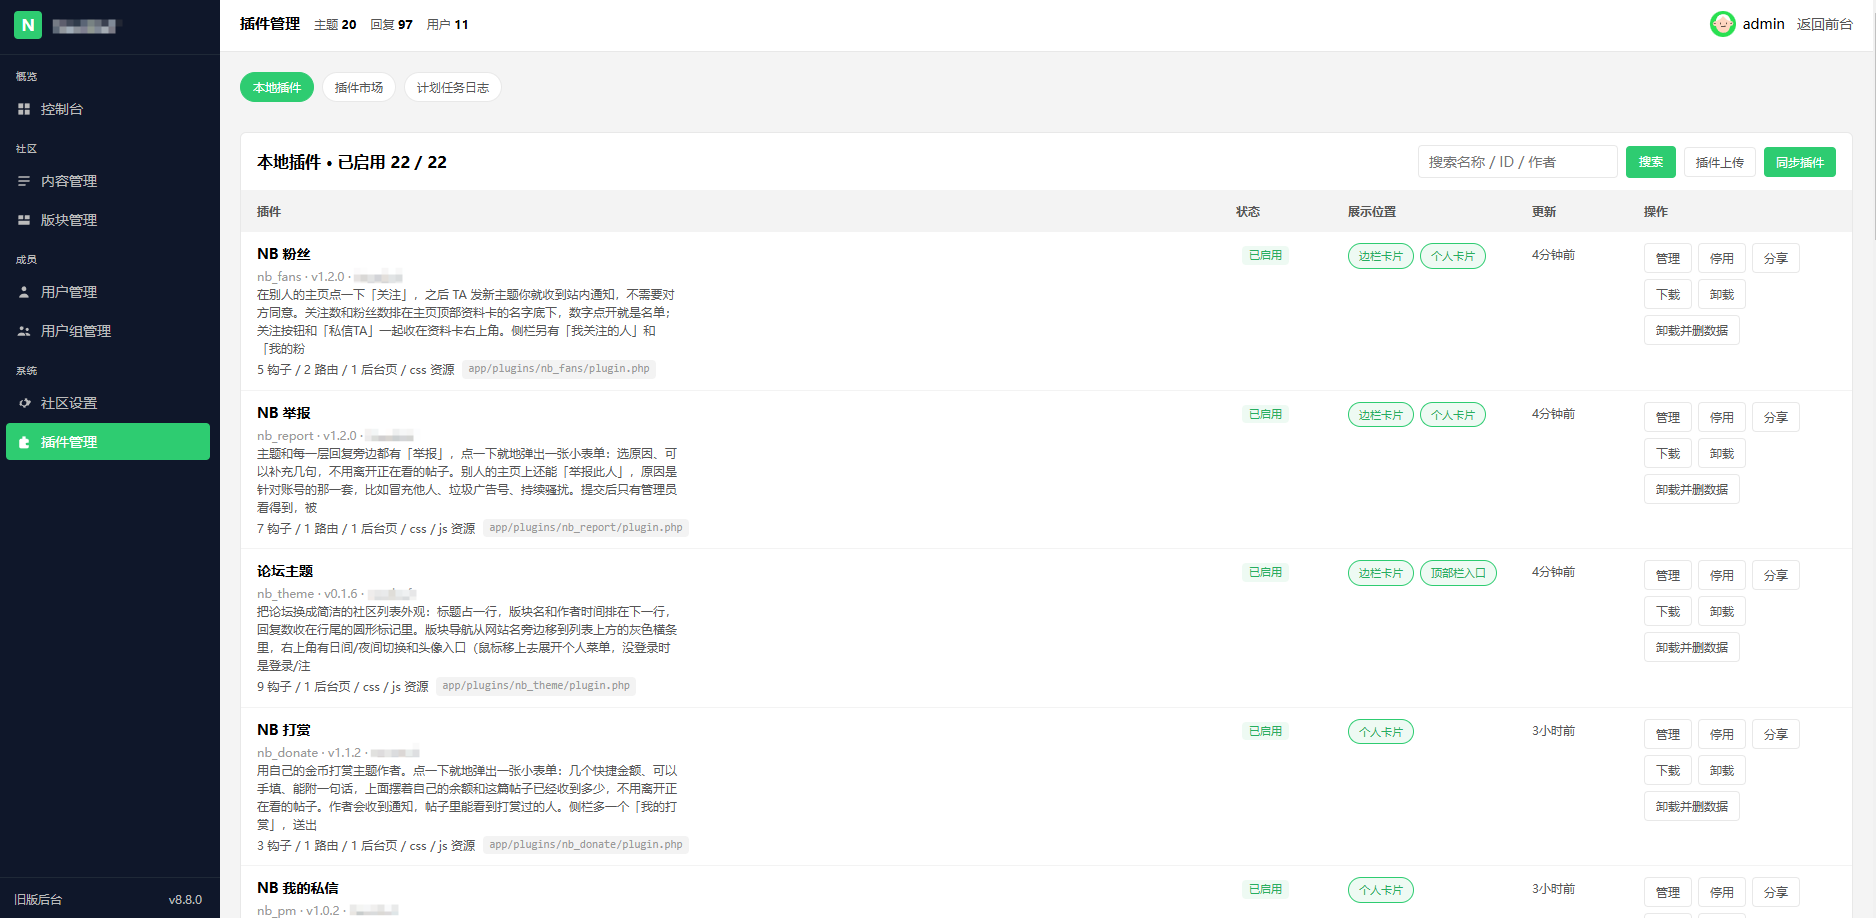Click the 同步插件 button

coord(1800,162)
